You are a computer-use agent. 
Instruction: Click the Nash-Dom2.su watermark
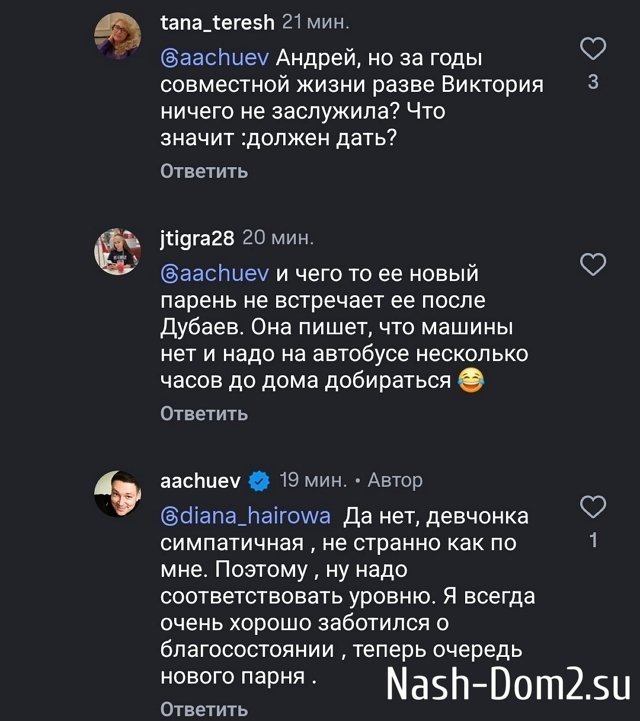pyautogui.click(x=507, y=687)
